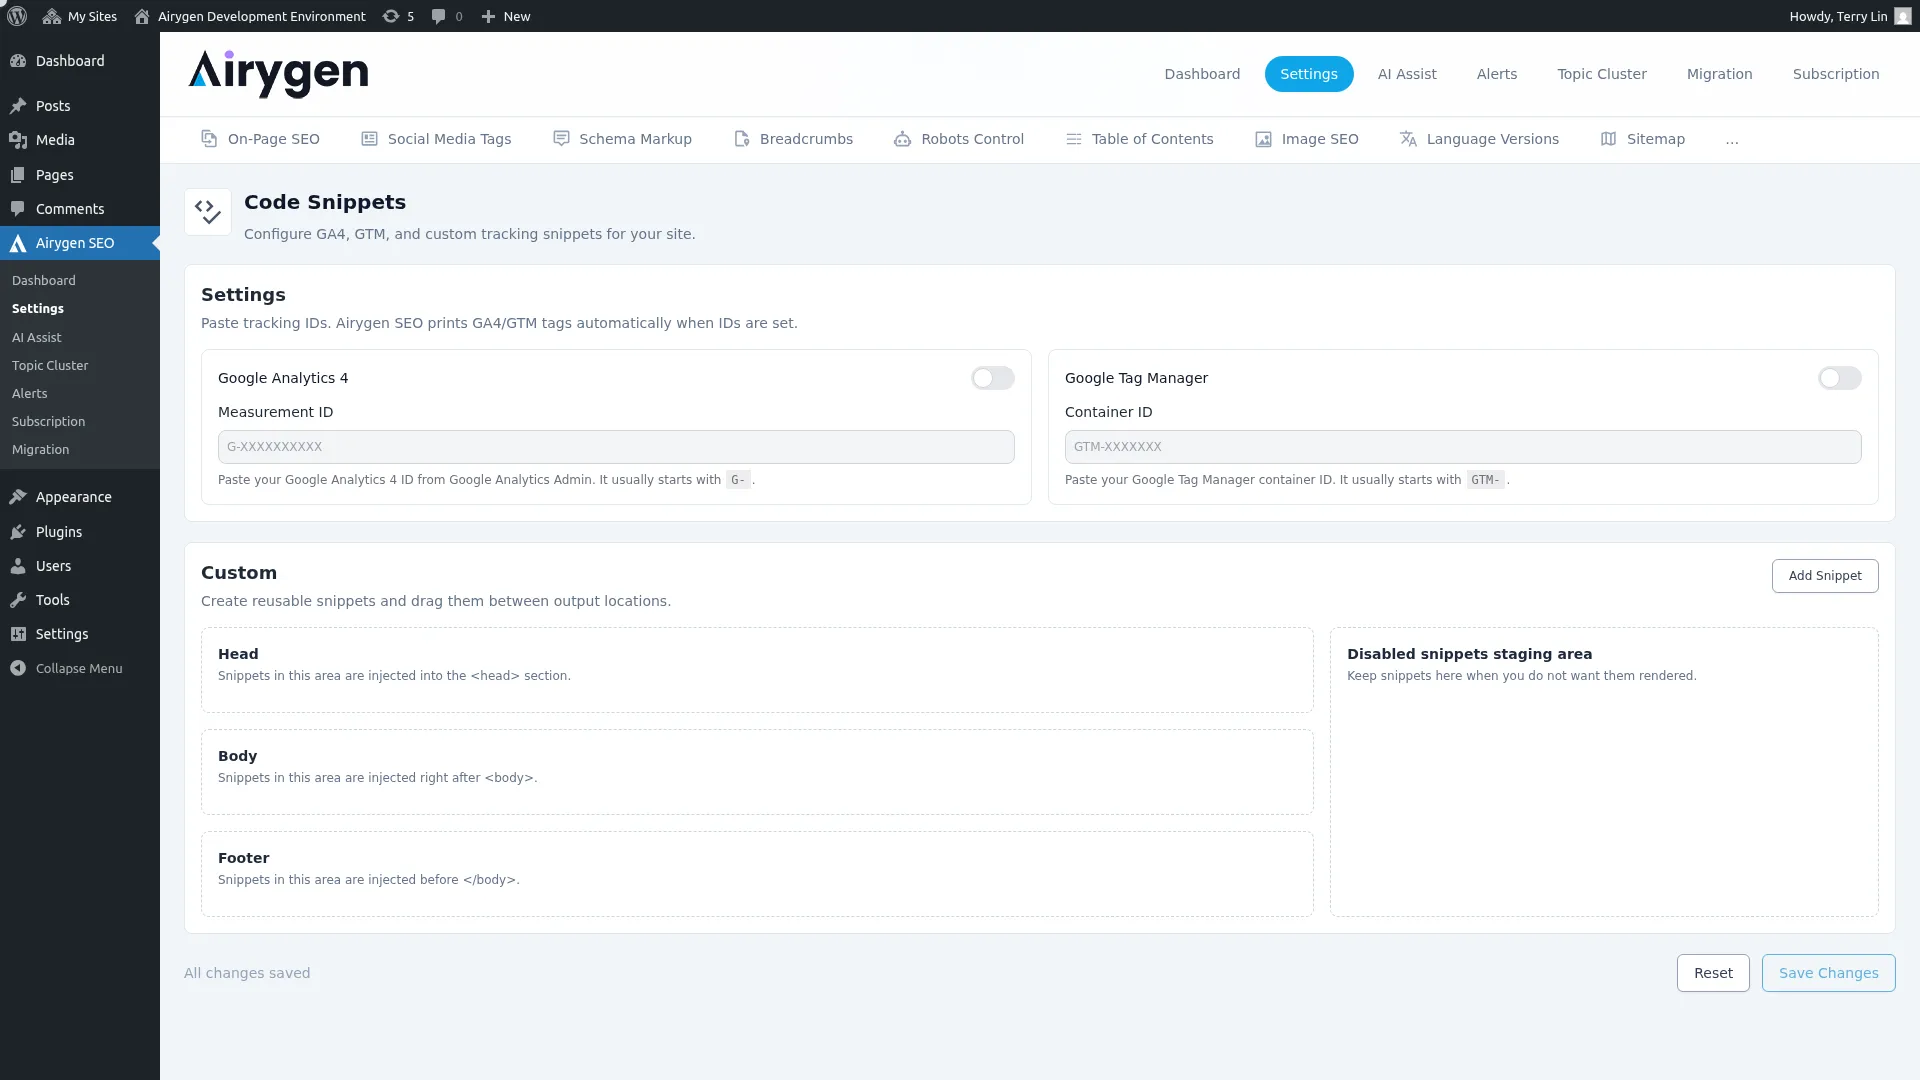Click the On-Page SEO icon
This screenshot has height=1080, width=1920.
coord(209,139)
